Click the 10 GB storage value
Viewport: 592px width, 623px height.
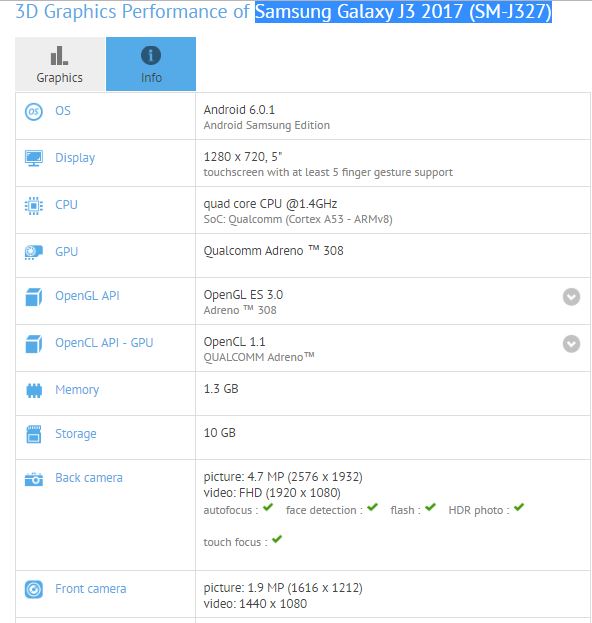219,433
